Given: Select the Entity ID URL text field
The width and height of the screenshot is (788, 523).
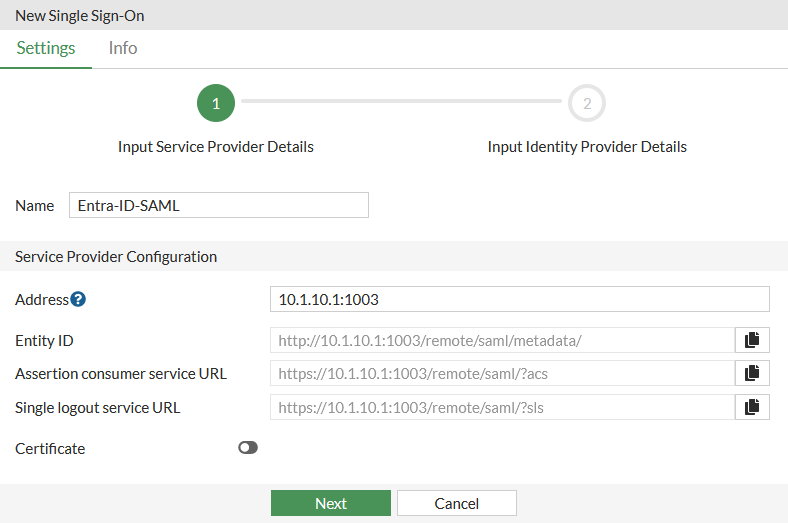Looking at the screenshot, I should point(501,340).
